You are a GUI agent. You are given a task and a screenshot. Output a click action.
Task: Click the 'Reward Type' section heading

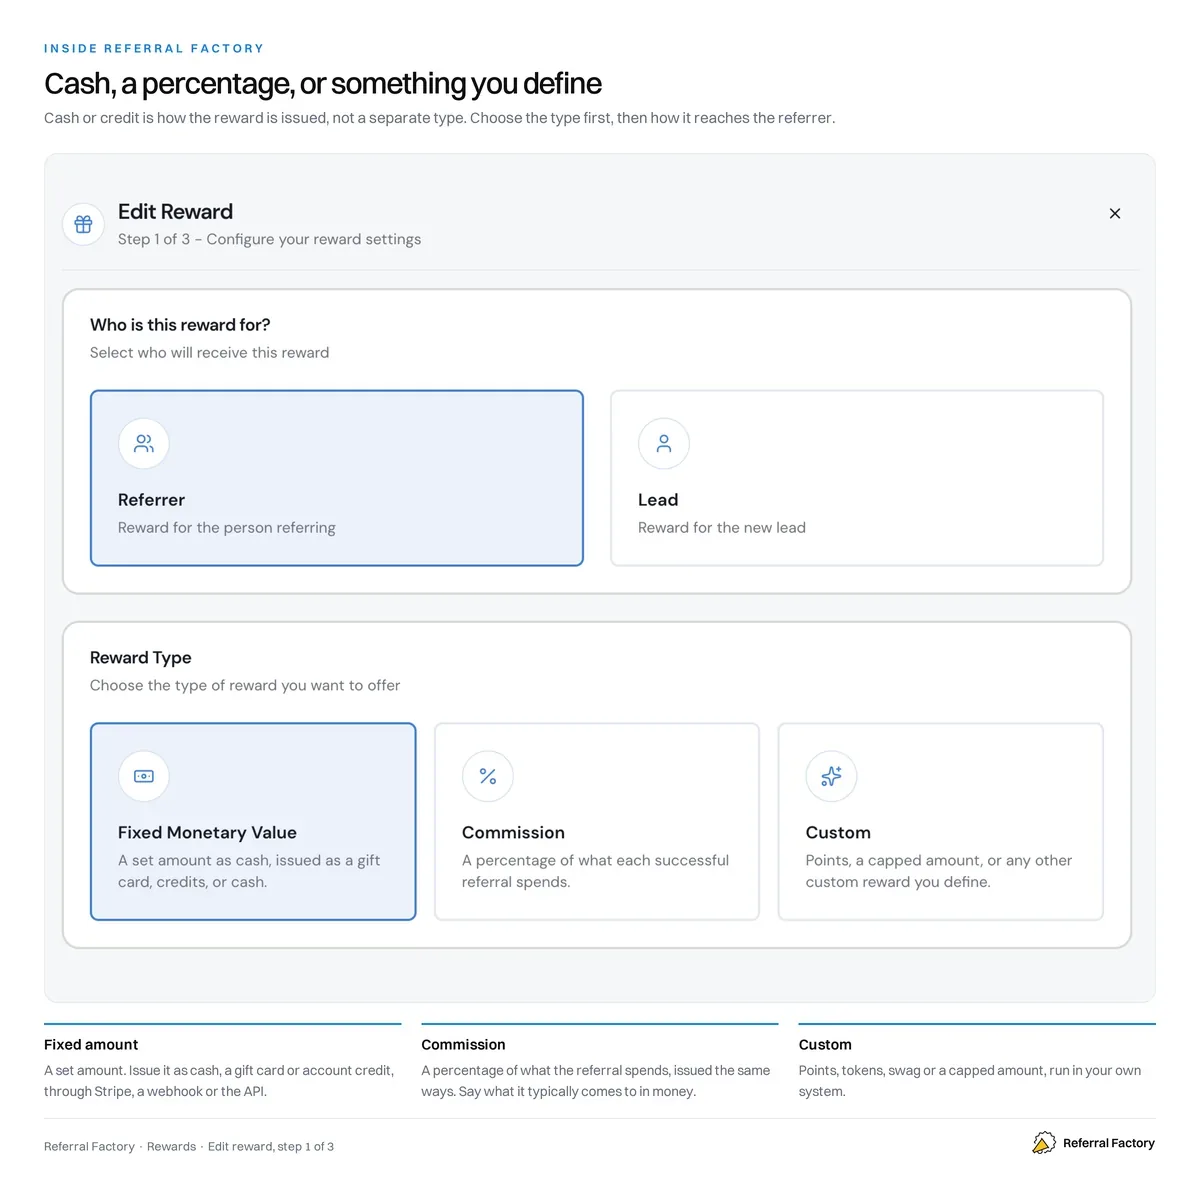[141, 658]
